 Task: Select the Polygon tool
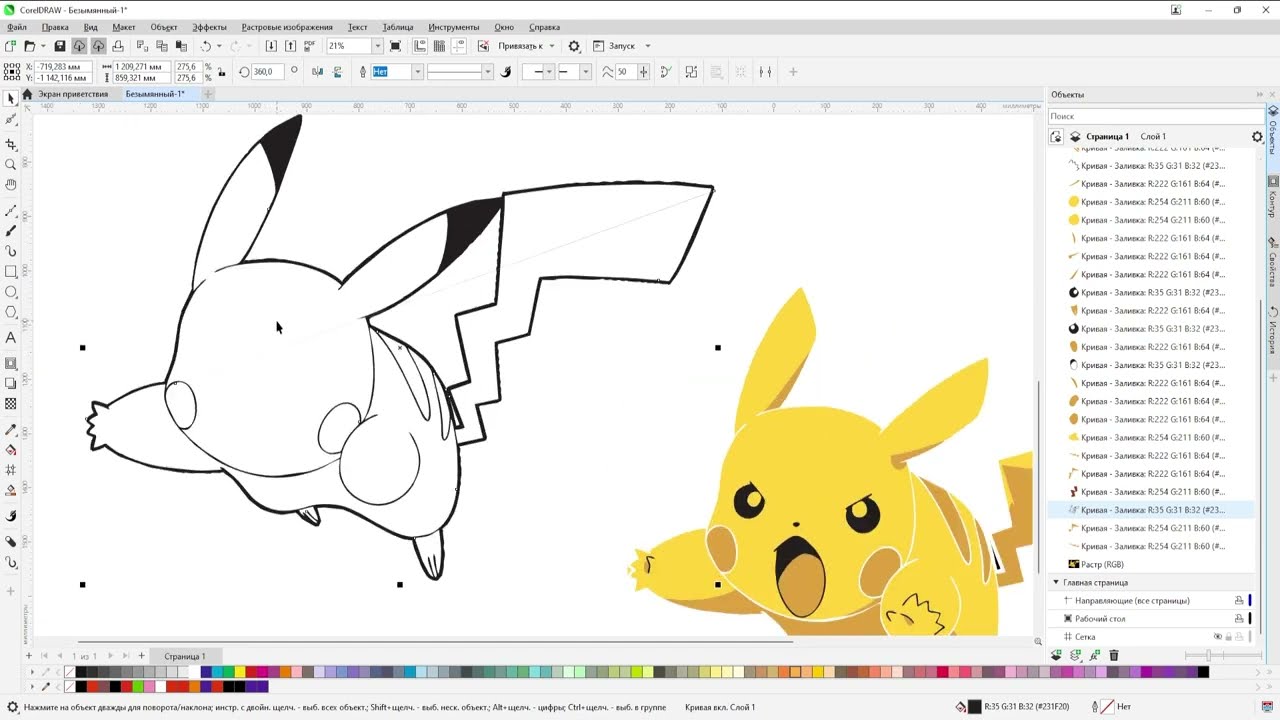point(11,312)
